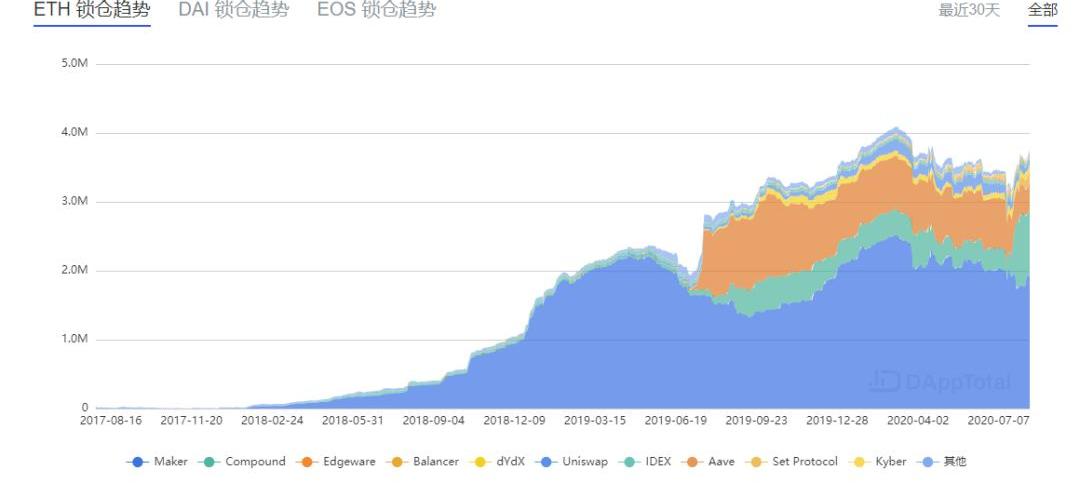Toggle the Compound legend entry
Viewport: 1080px width, 494px height.
240,462
